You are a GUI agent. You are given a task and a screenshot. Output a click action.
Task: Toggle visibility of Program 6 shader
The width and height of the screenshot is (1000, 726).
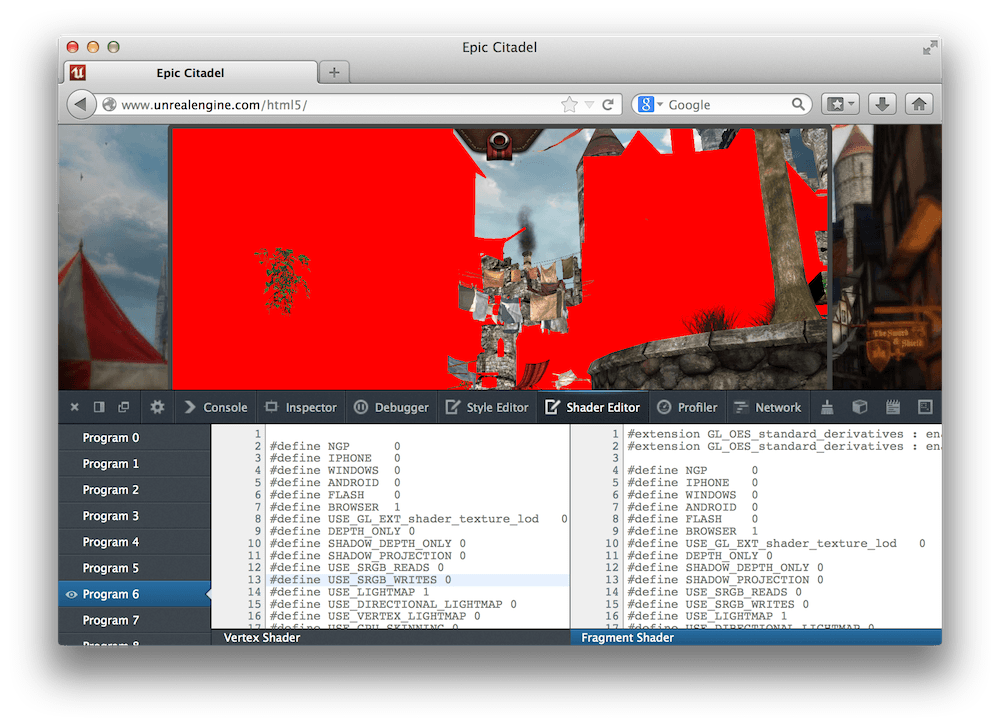[x=73, y=593]
